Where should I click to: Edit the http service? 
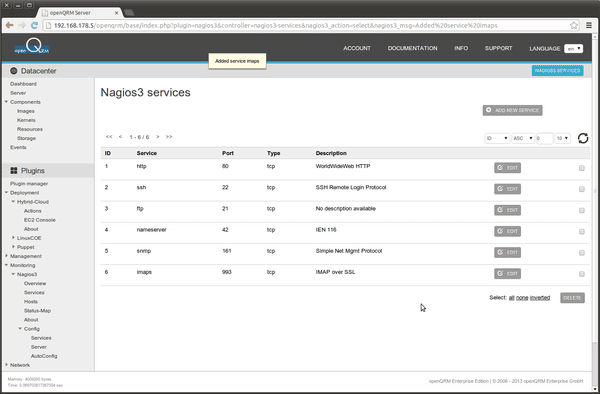pos(507,168)
